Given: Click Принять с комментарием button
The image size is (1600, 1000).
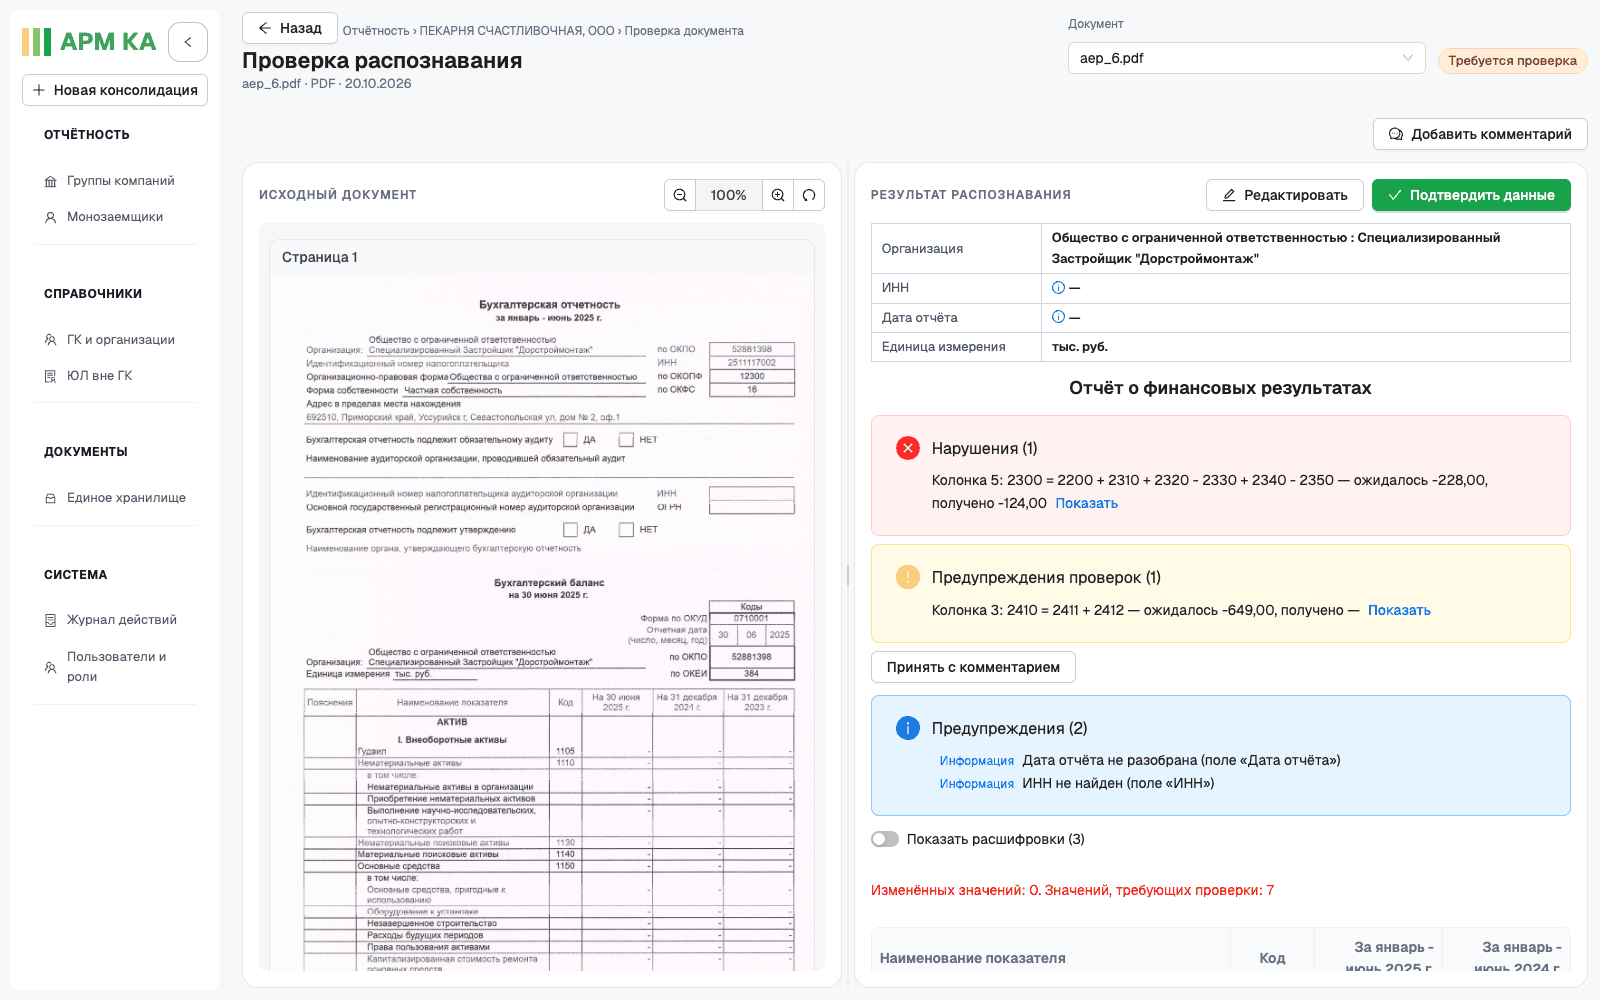Looking at the screenshot, I should tap(973, 667).
